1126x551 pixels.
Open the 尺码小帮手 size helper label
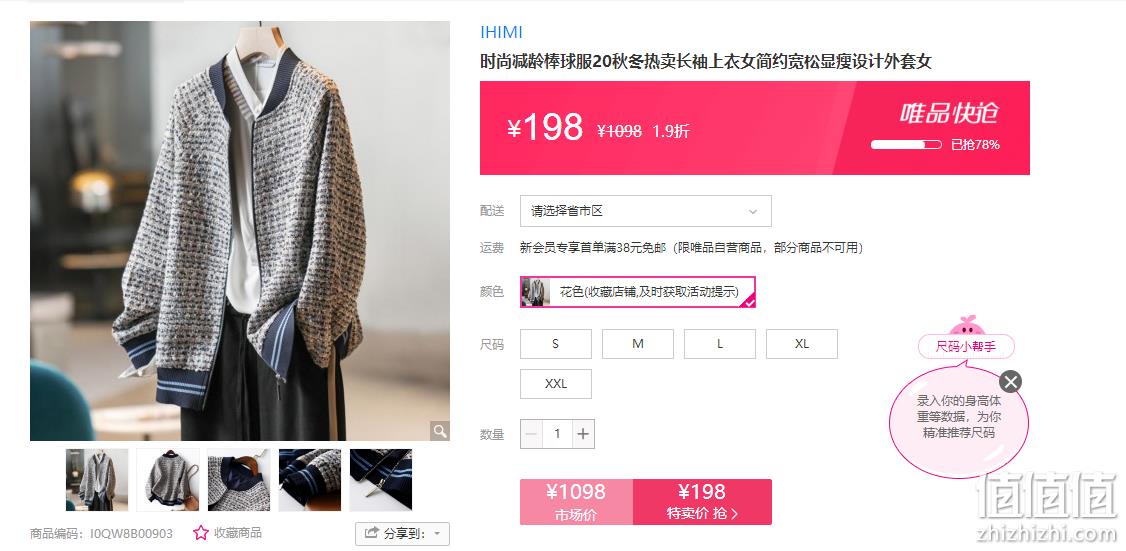(x=966, y=347)
